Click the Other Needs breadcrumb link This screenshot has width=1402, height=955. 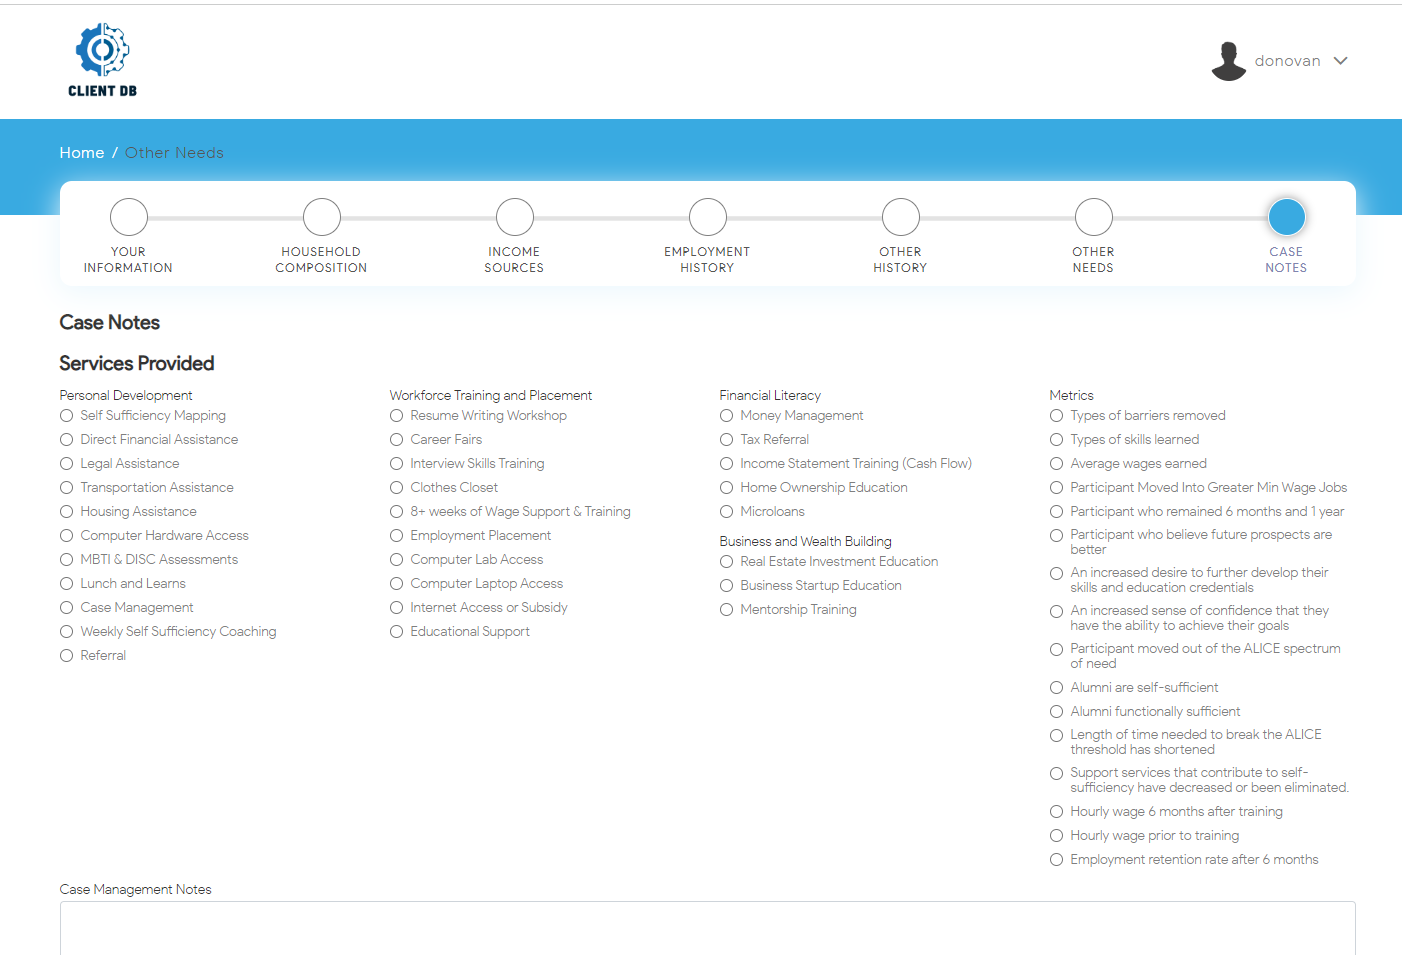174,153
